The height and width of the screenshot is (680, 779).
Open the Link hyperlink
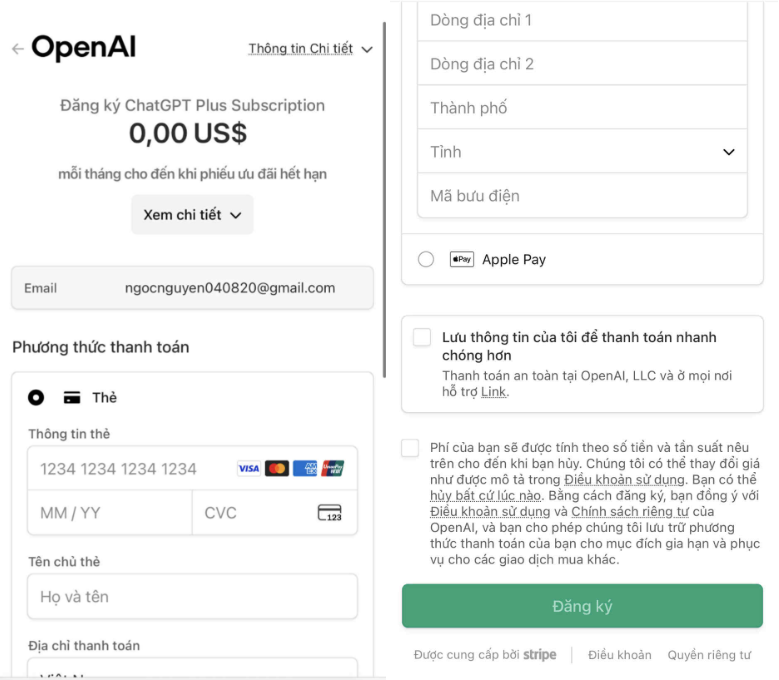(493, 392)
